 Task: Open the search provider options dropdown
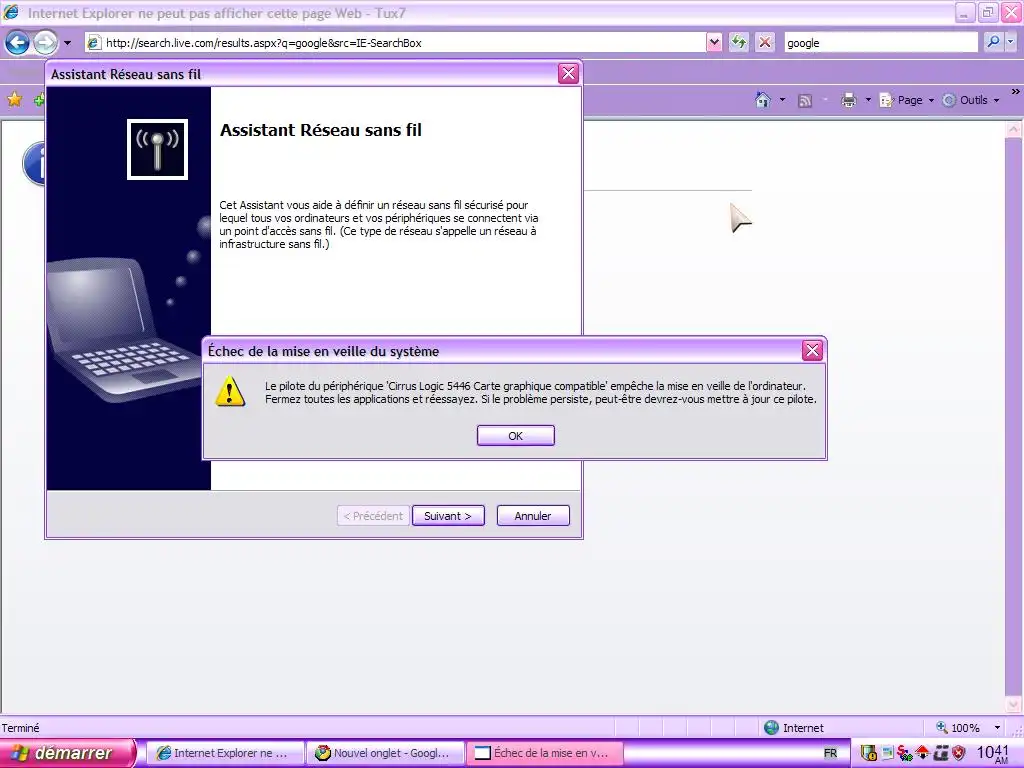tap(1011, 42)
